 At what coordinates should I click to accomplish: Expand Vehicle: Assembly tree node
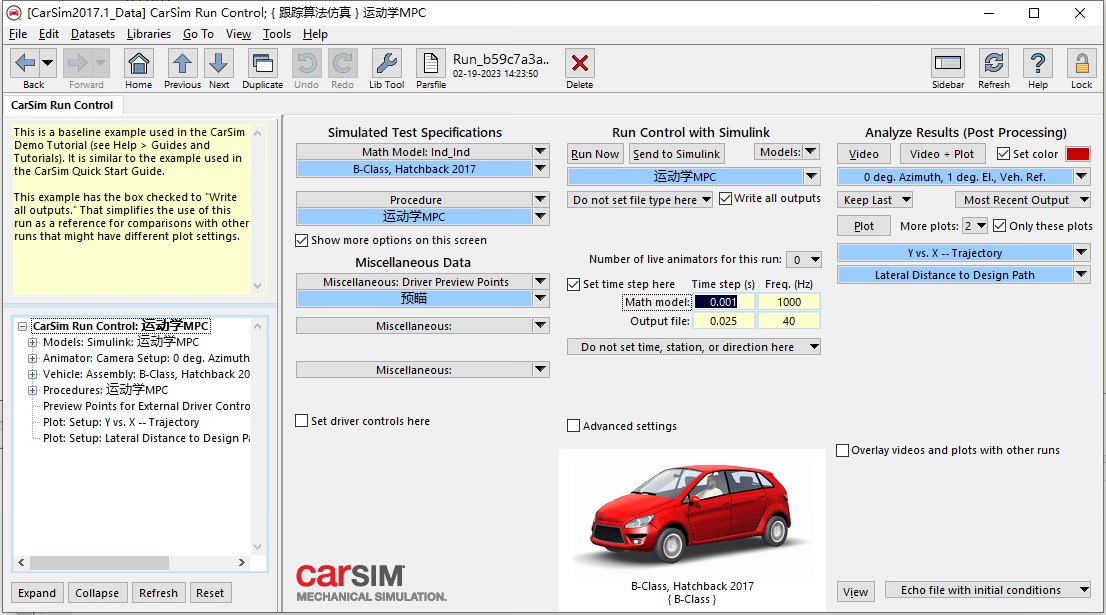[x=32, y=375]
